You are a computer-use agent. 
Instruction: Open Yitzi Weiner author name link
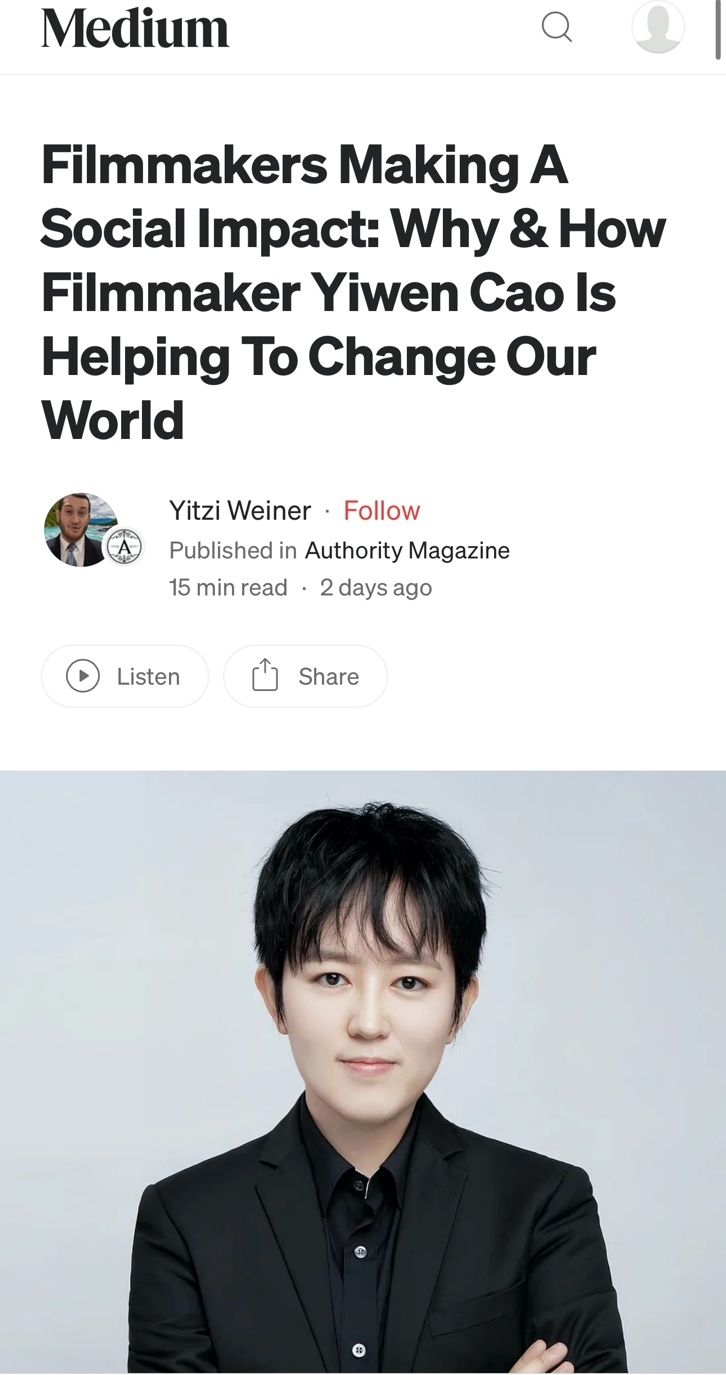[x=240, y=511]
